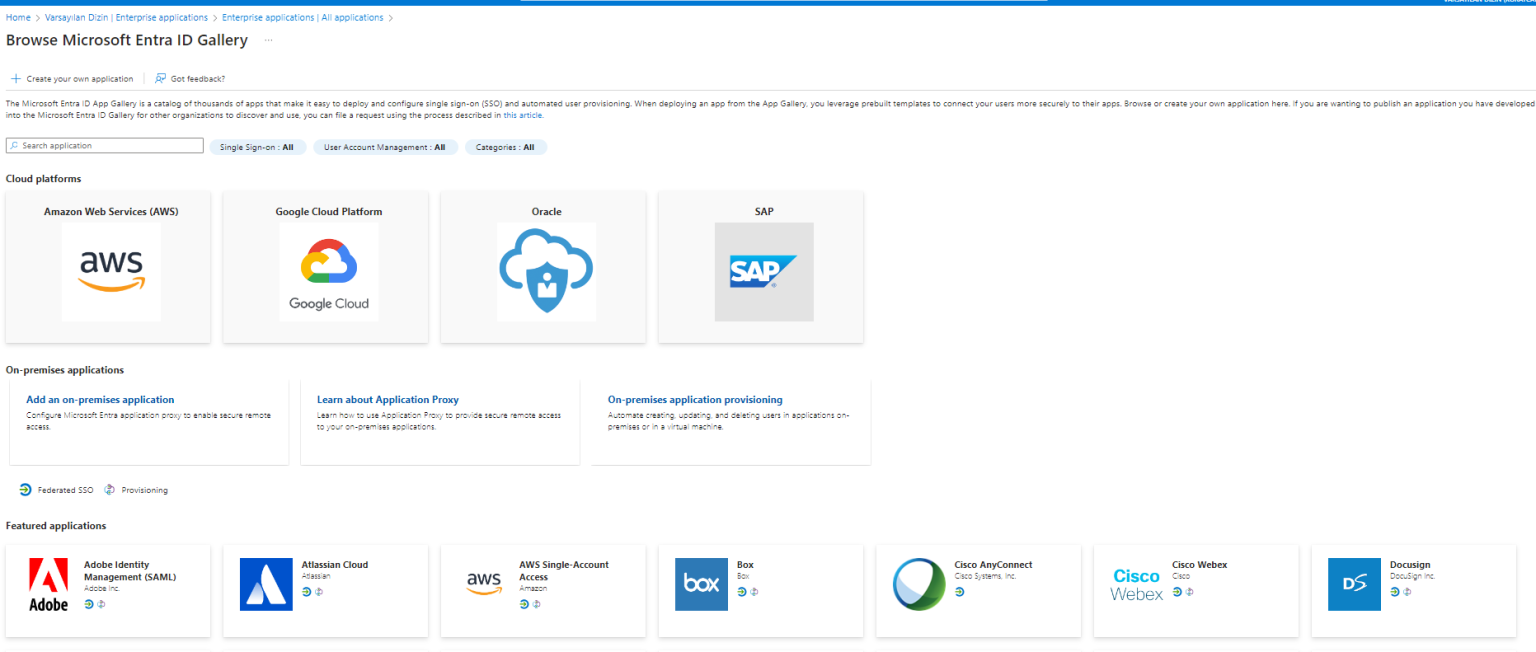
Task: Expand the Categories : All filter
Action: 506,146
